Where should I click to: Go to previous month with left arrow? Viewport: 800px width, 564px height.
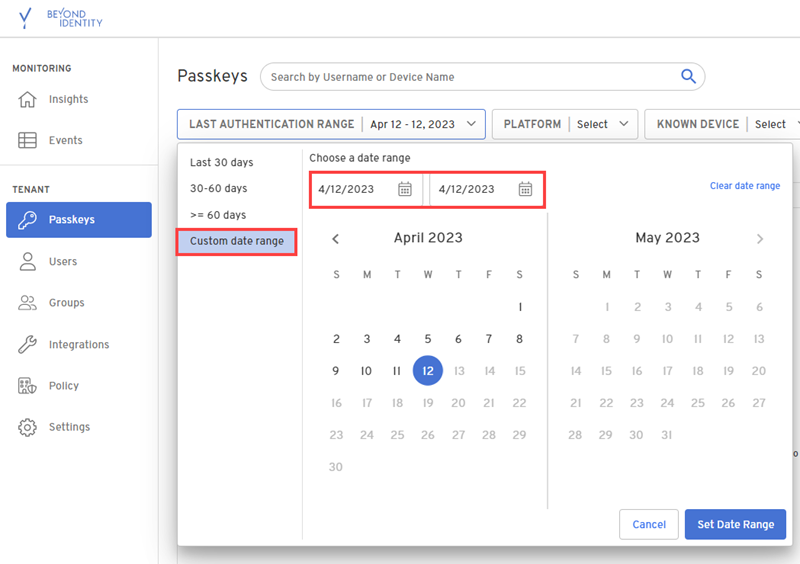336,239
